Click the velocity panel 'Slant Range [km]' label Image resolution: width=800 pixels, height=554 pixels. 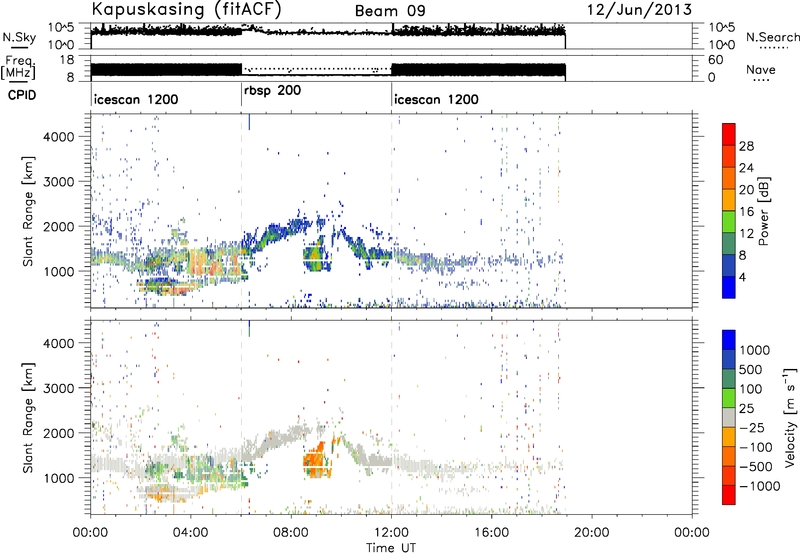(28, 418)
